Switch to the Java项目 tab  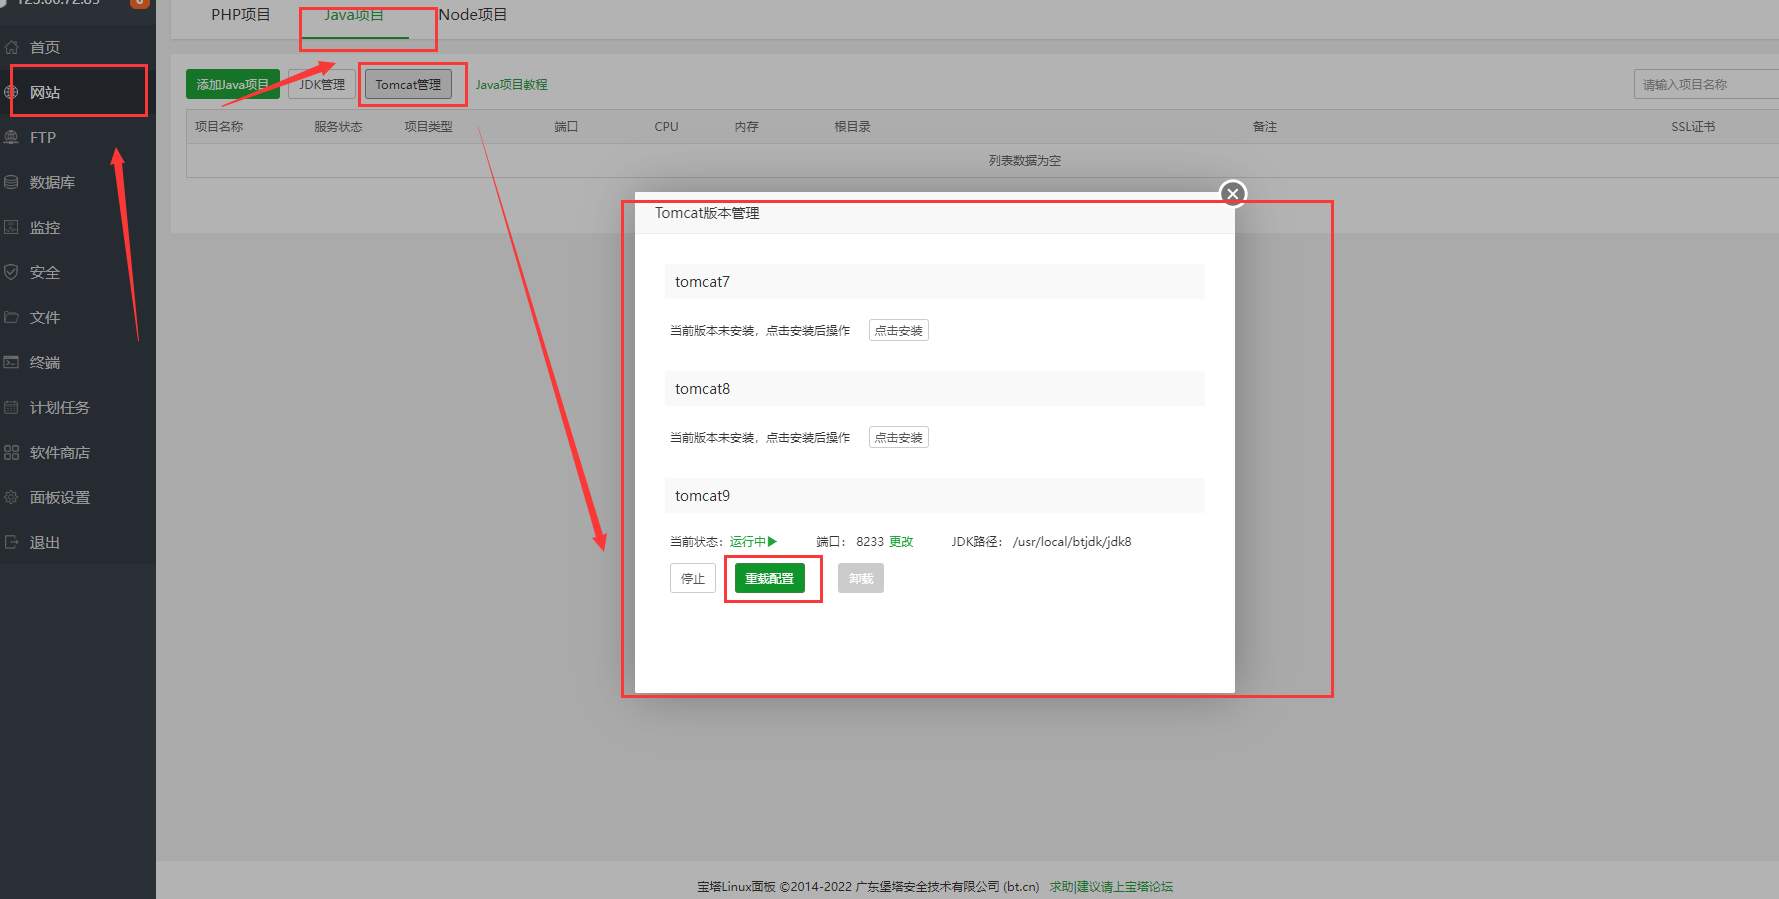354,15
